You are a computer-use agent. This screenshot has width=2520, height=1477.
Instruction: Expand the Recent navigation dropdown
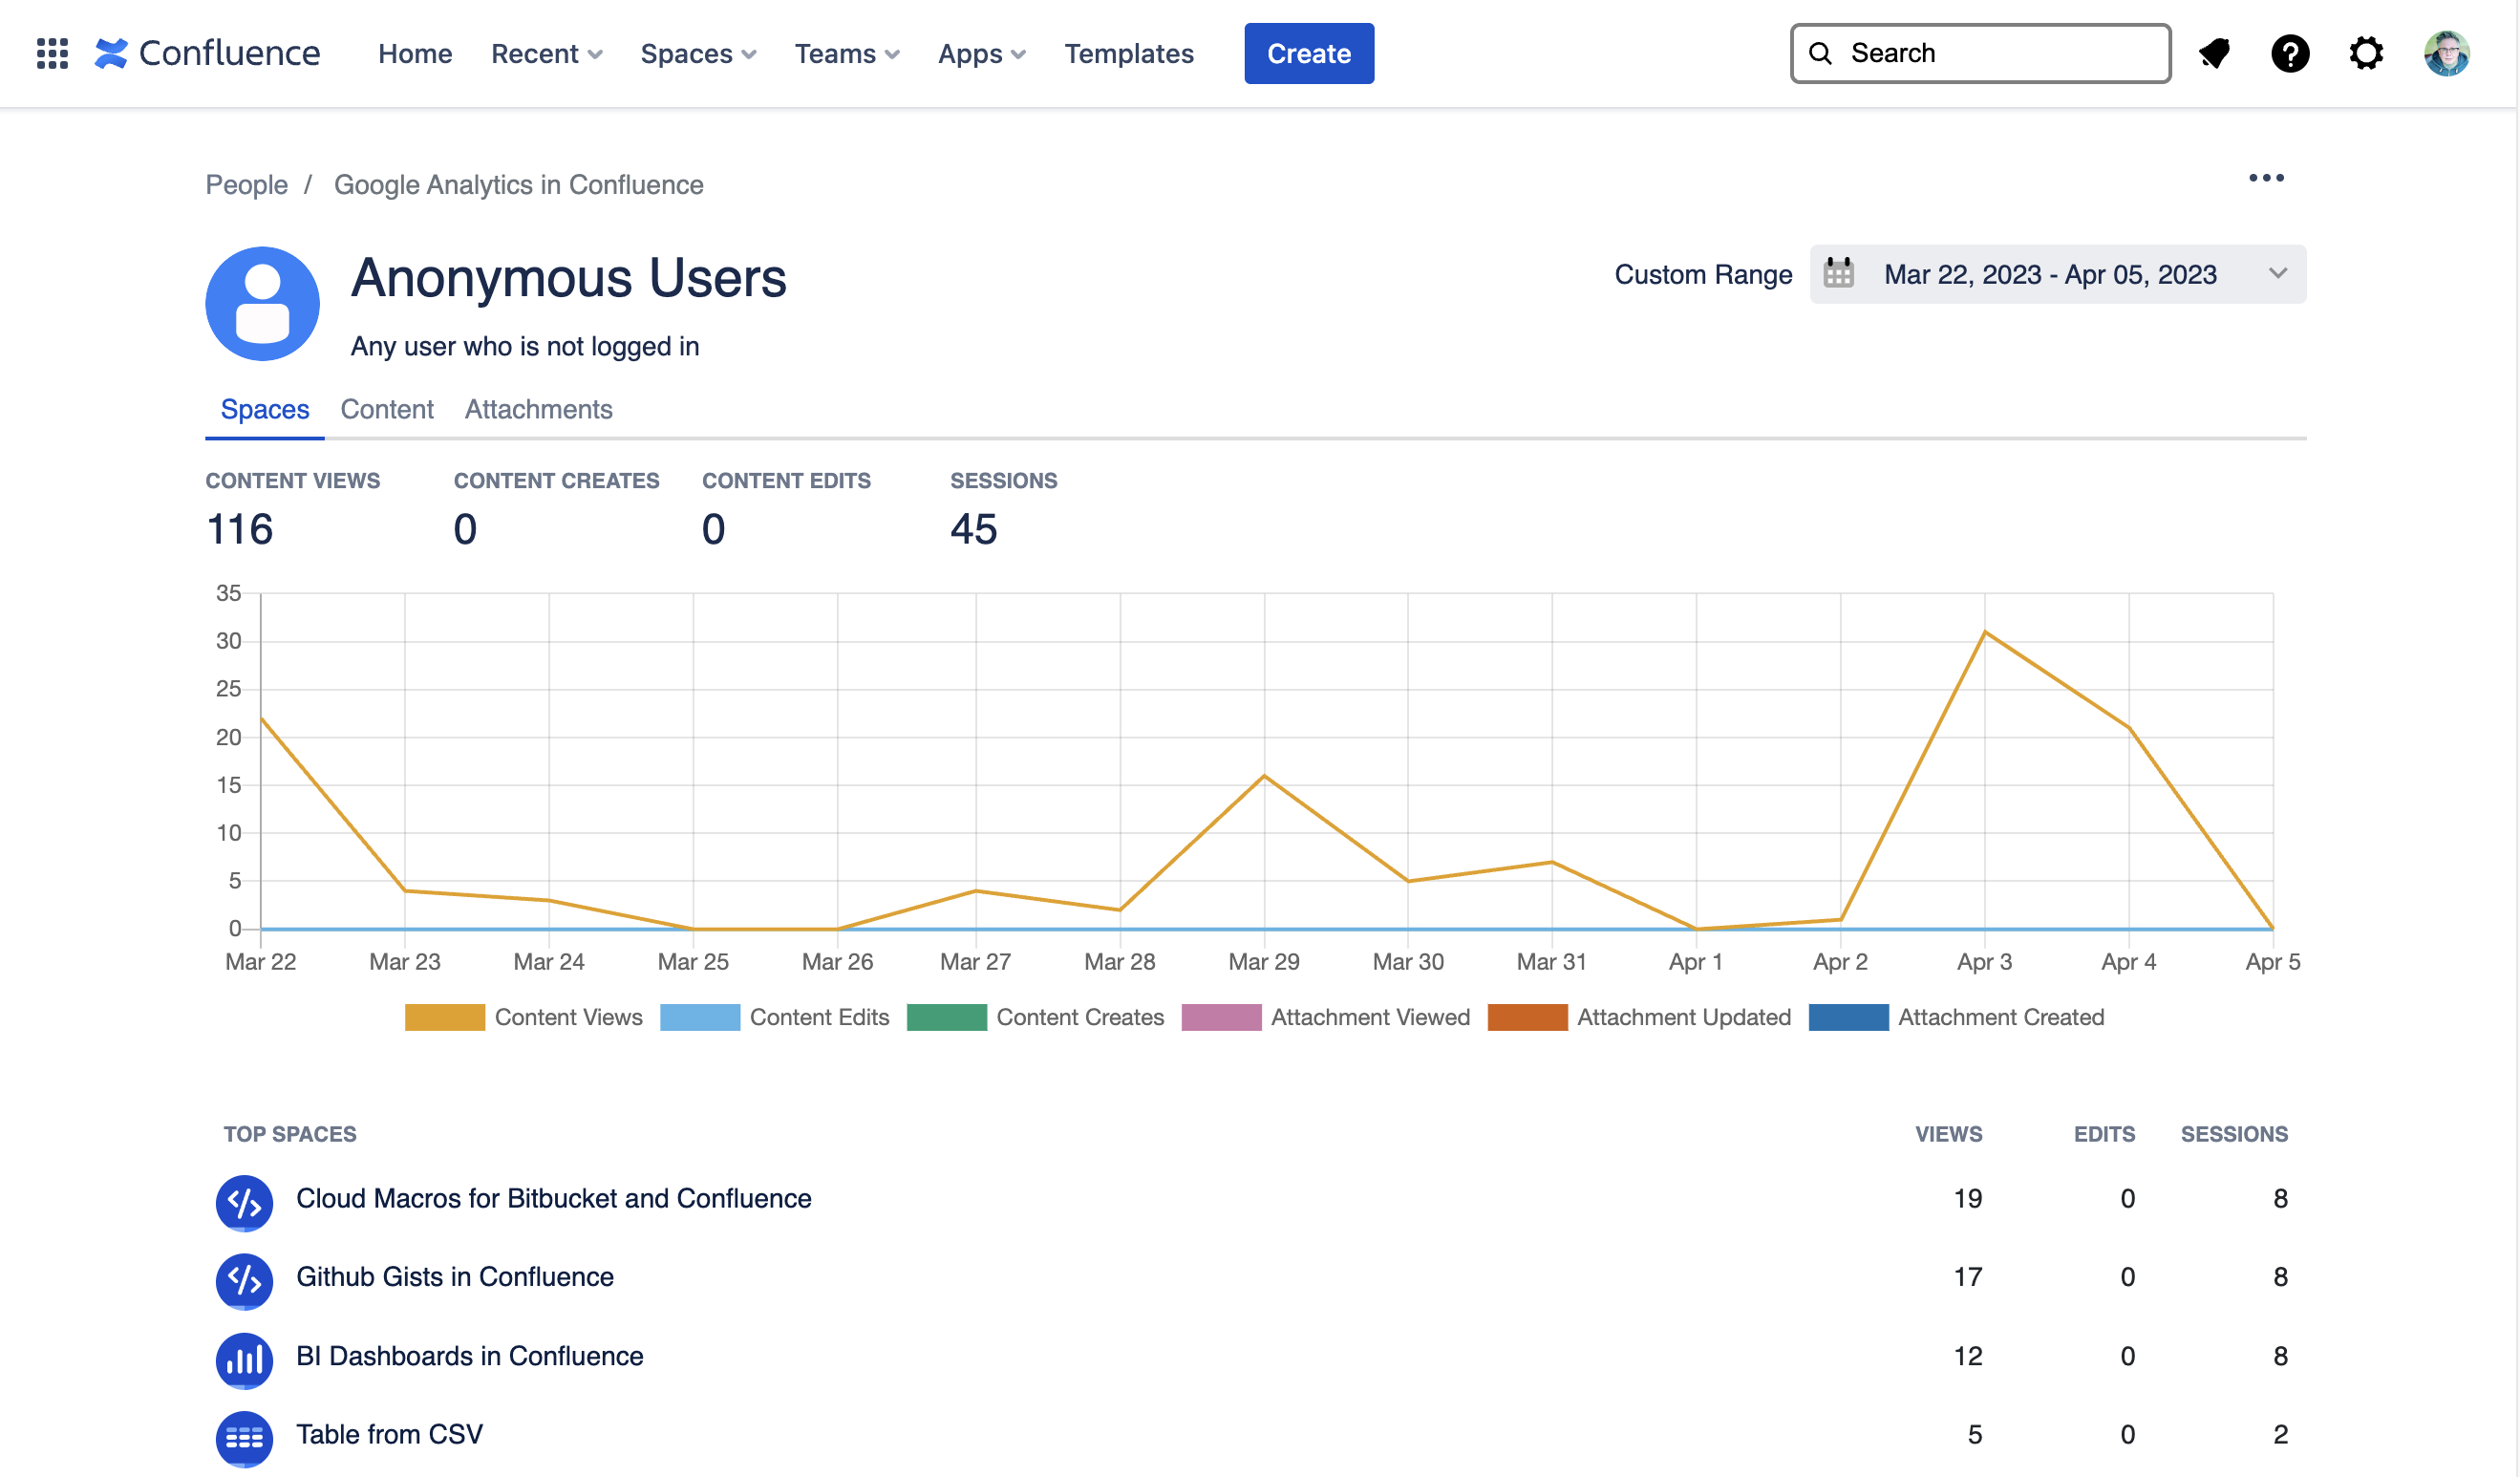point(546,54)
